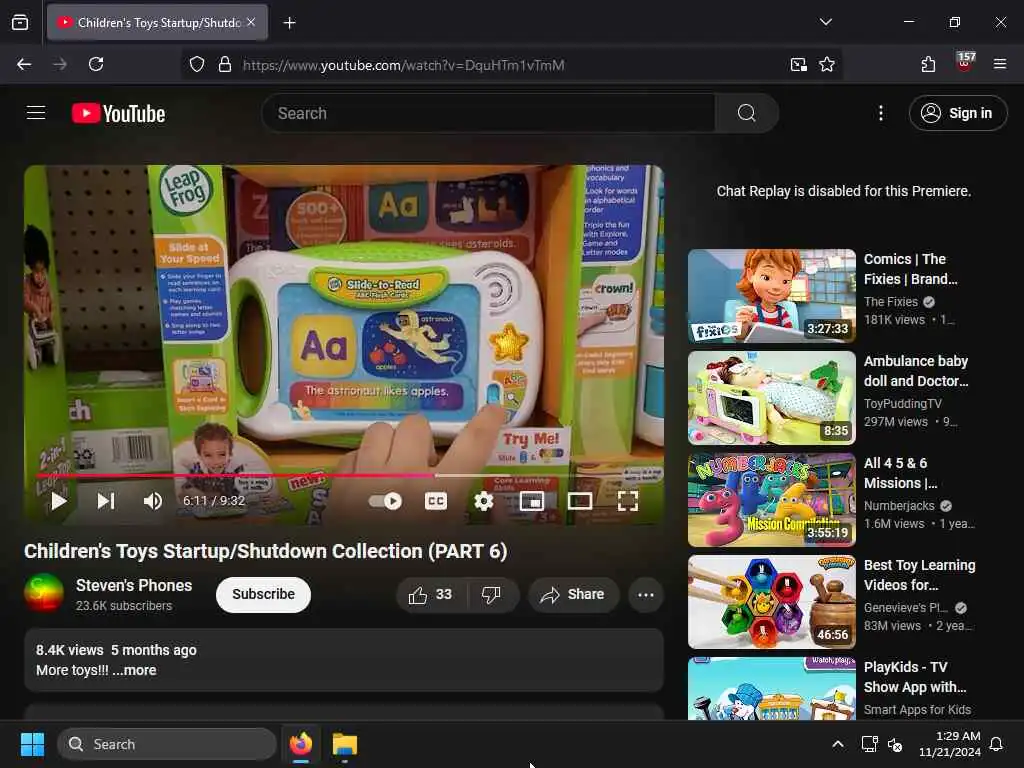Open Numberjacks Missions video thumbnail
This screenshot has width=1024, height=768.
[x=772, y=500]
